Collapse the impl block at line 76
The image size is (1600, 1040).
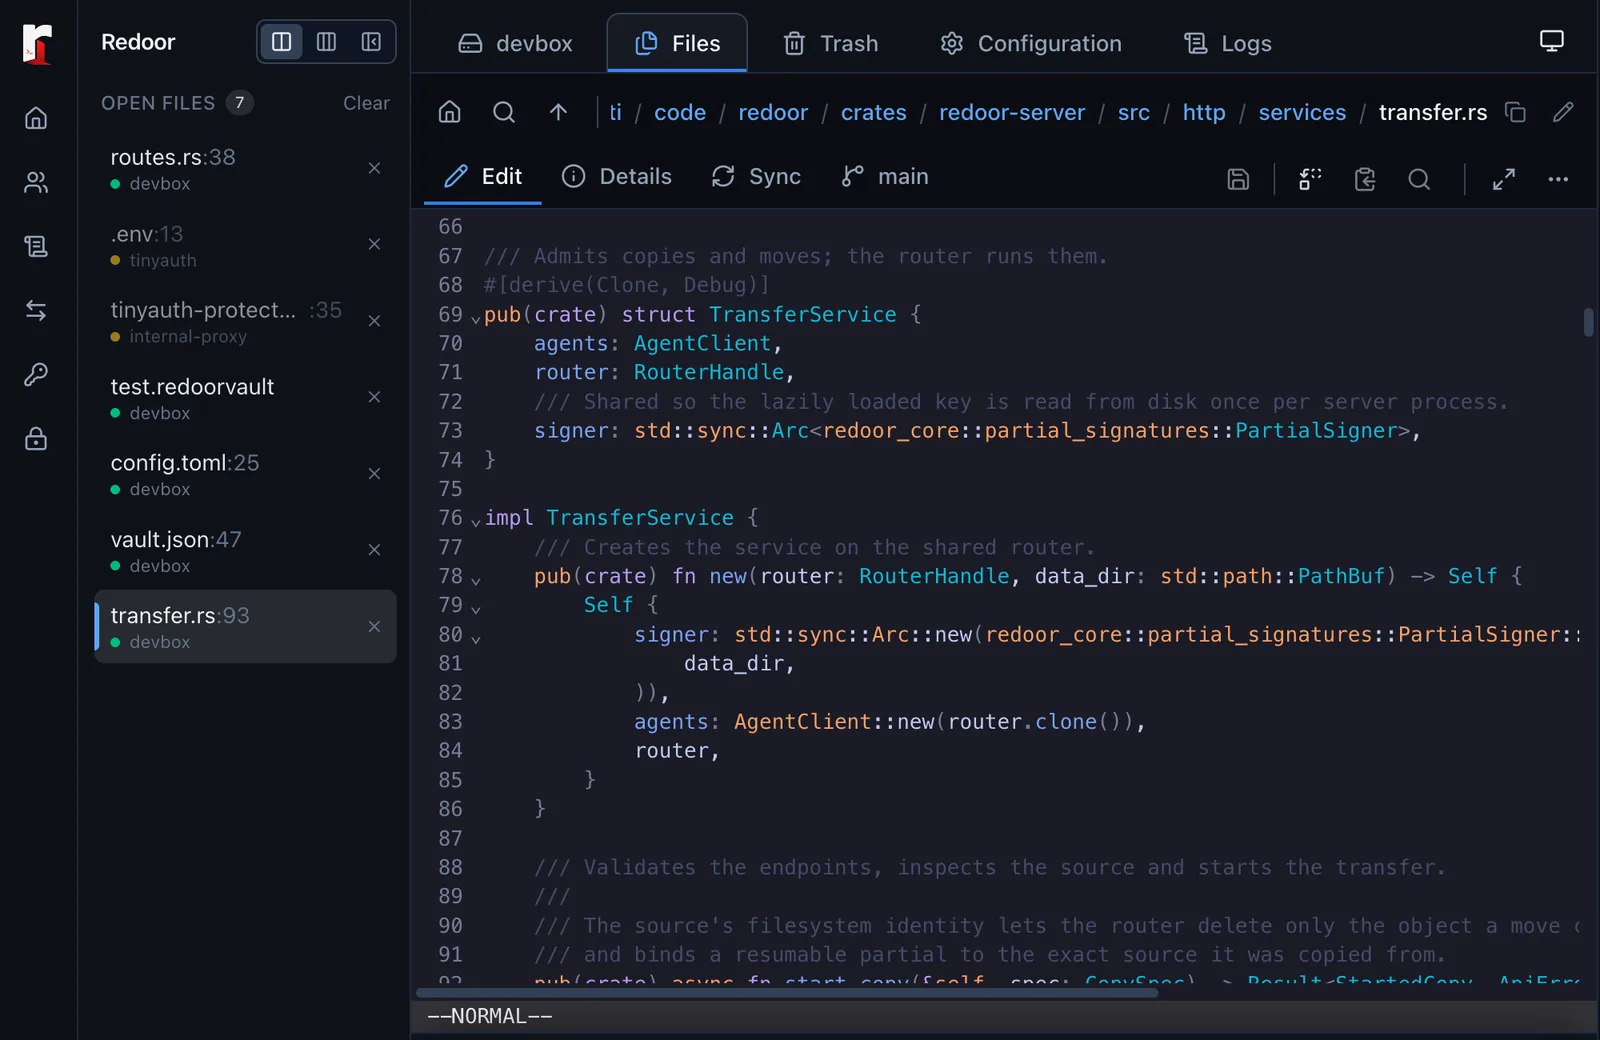click(x=476, y=521)
